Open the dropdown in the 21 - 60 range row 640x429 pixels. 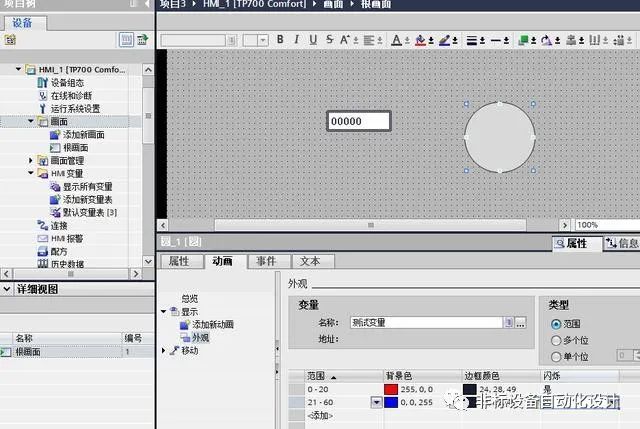pyautogui.click(x=376, y=402)
